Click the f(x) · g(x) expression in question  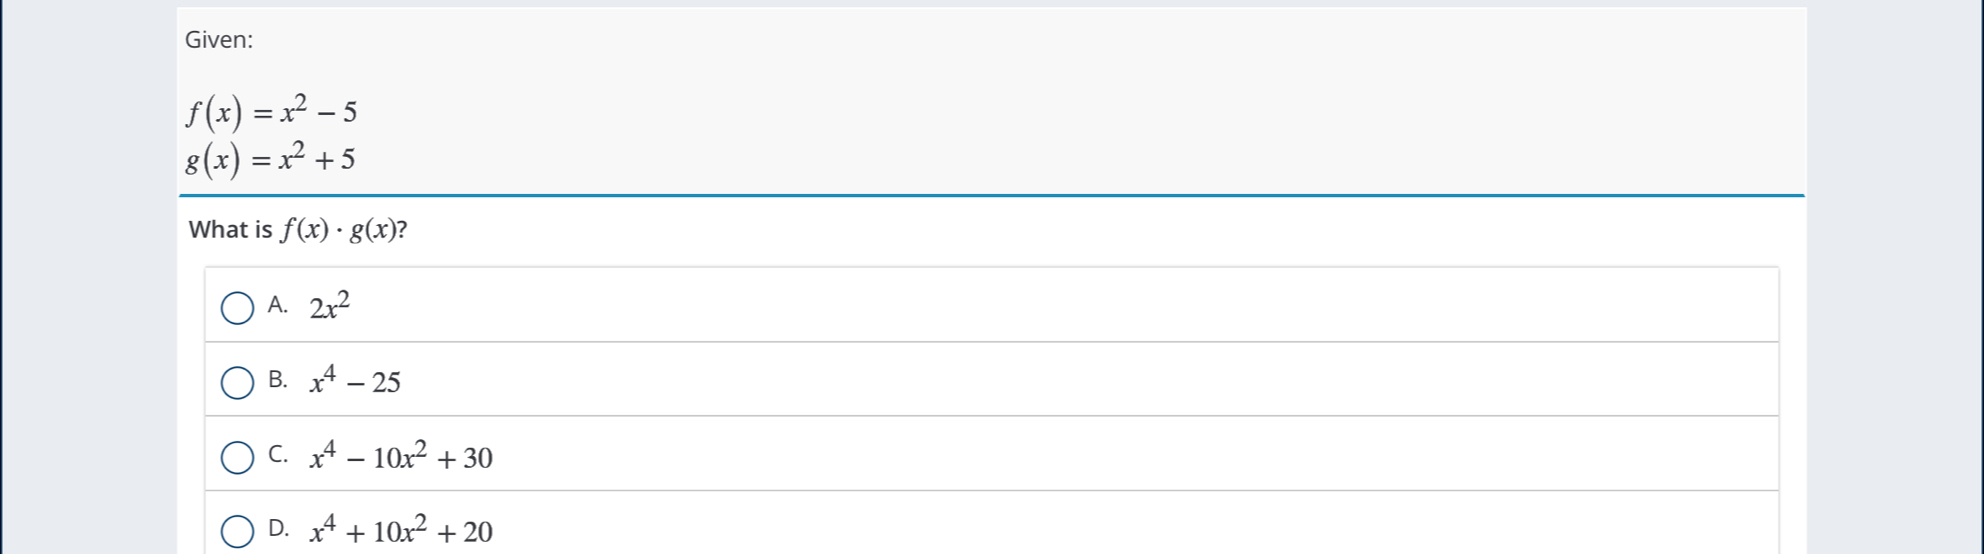(x=340, y=231)
